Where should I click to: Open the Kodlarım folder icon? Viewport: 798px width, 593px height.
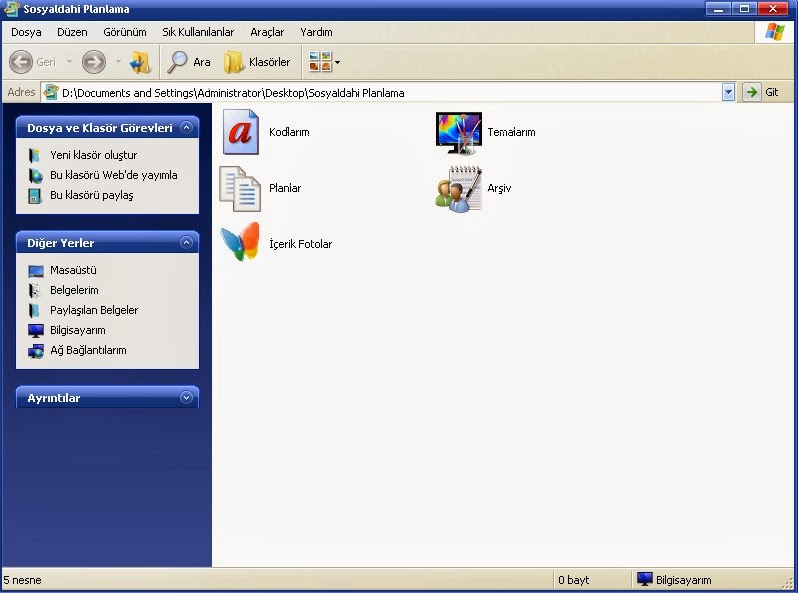point(241,132)
